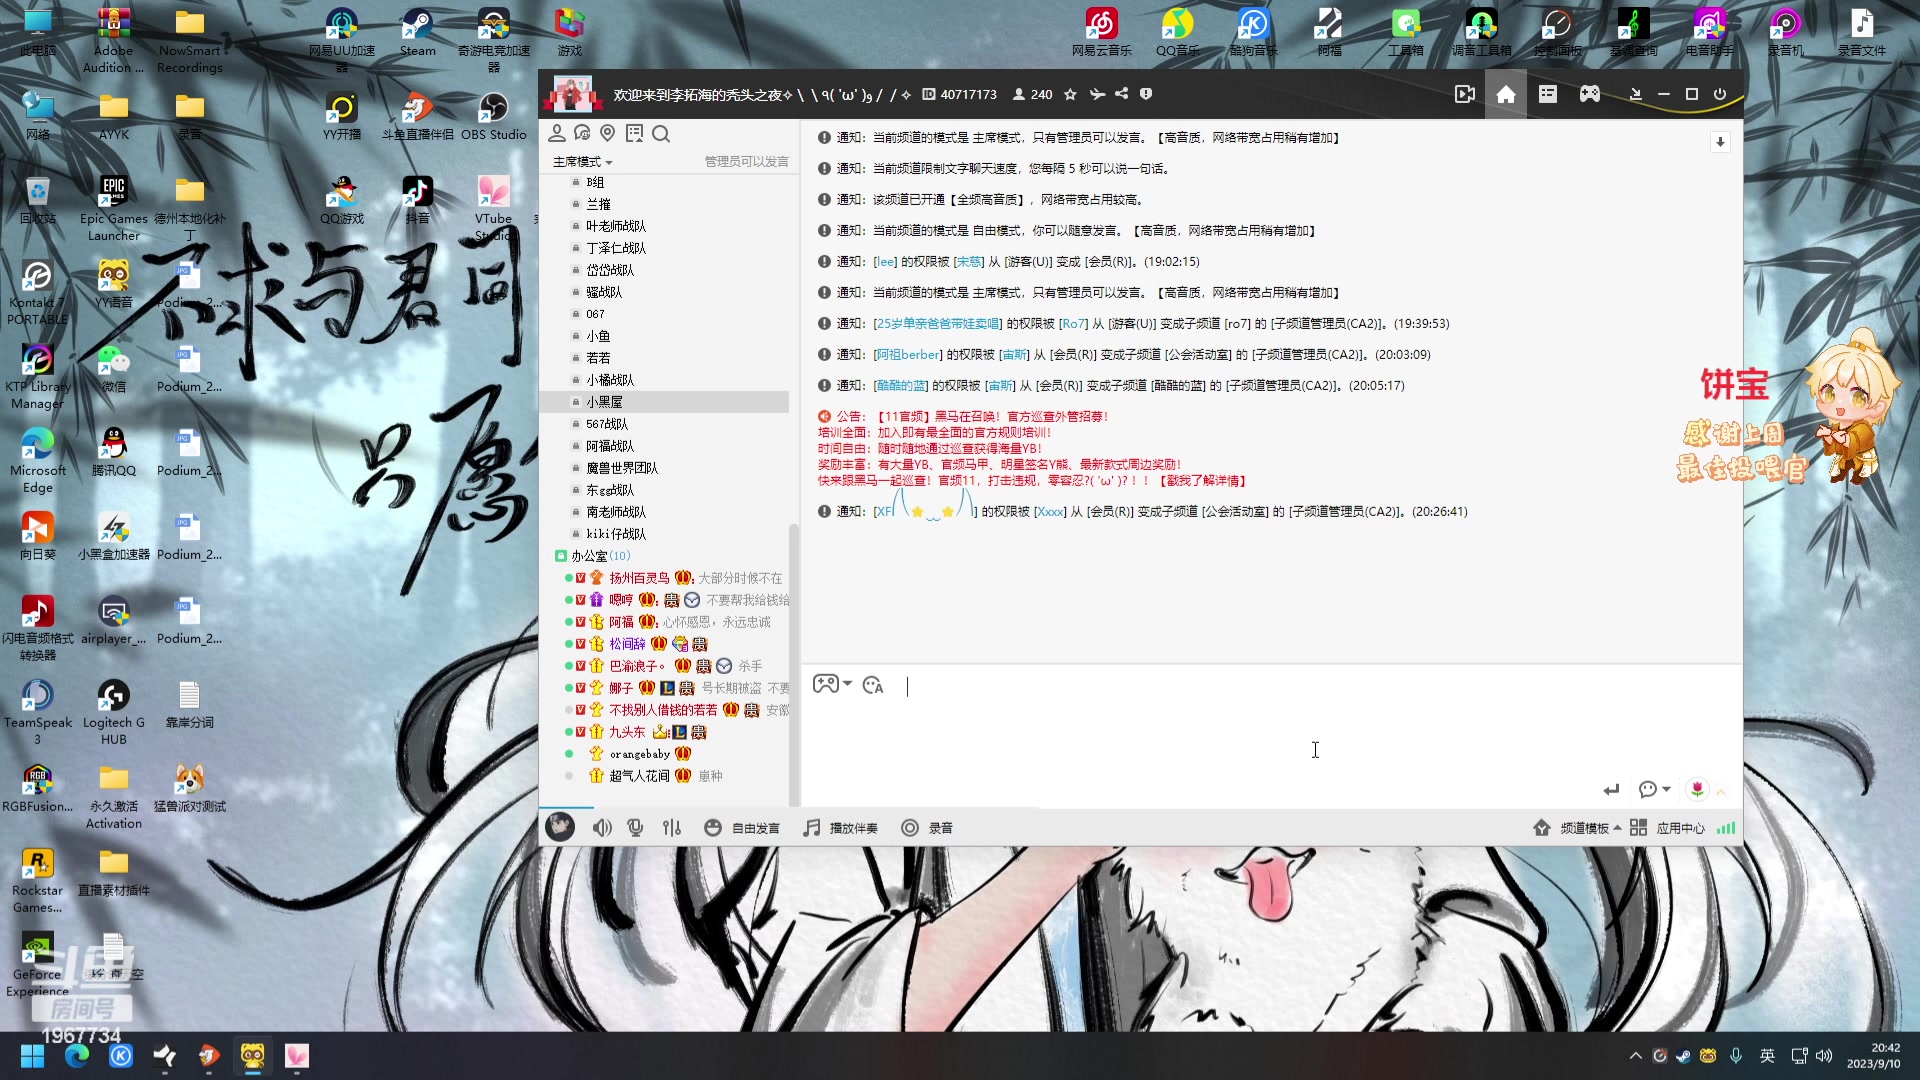Screen dimensions: 1920x1080
Task: Favorite this channel with the star icon
Action: point(1070,94)
